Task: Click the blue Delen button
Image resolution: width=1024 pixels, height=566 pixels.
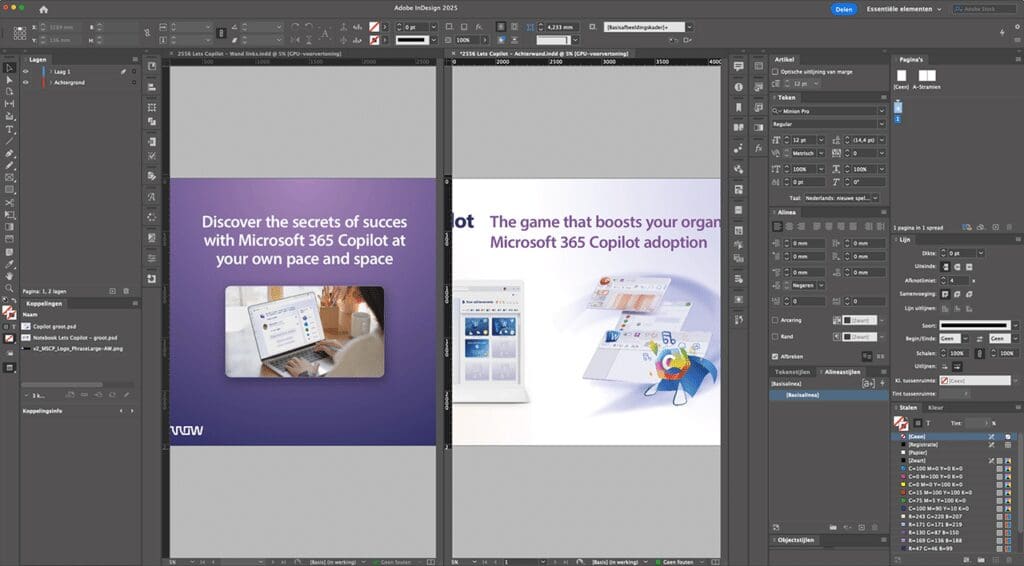Action: pyautogui.click(x=843, y=9)
